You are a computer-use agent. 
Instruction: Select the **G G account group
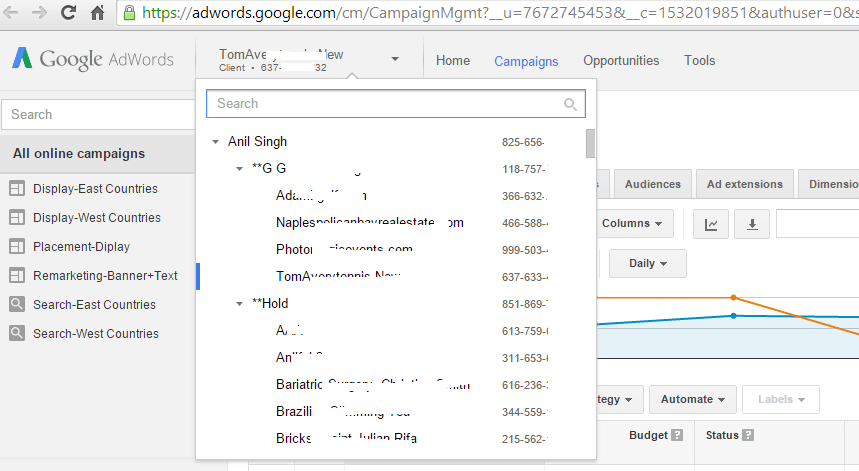(x=269, y=169)
